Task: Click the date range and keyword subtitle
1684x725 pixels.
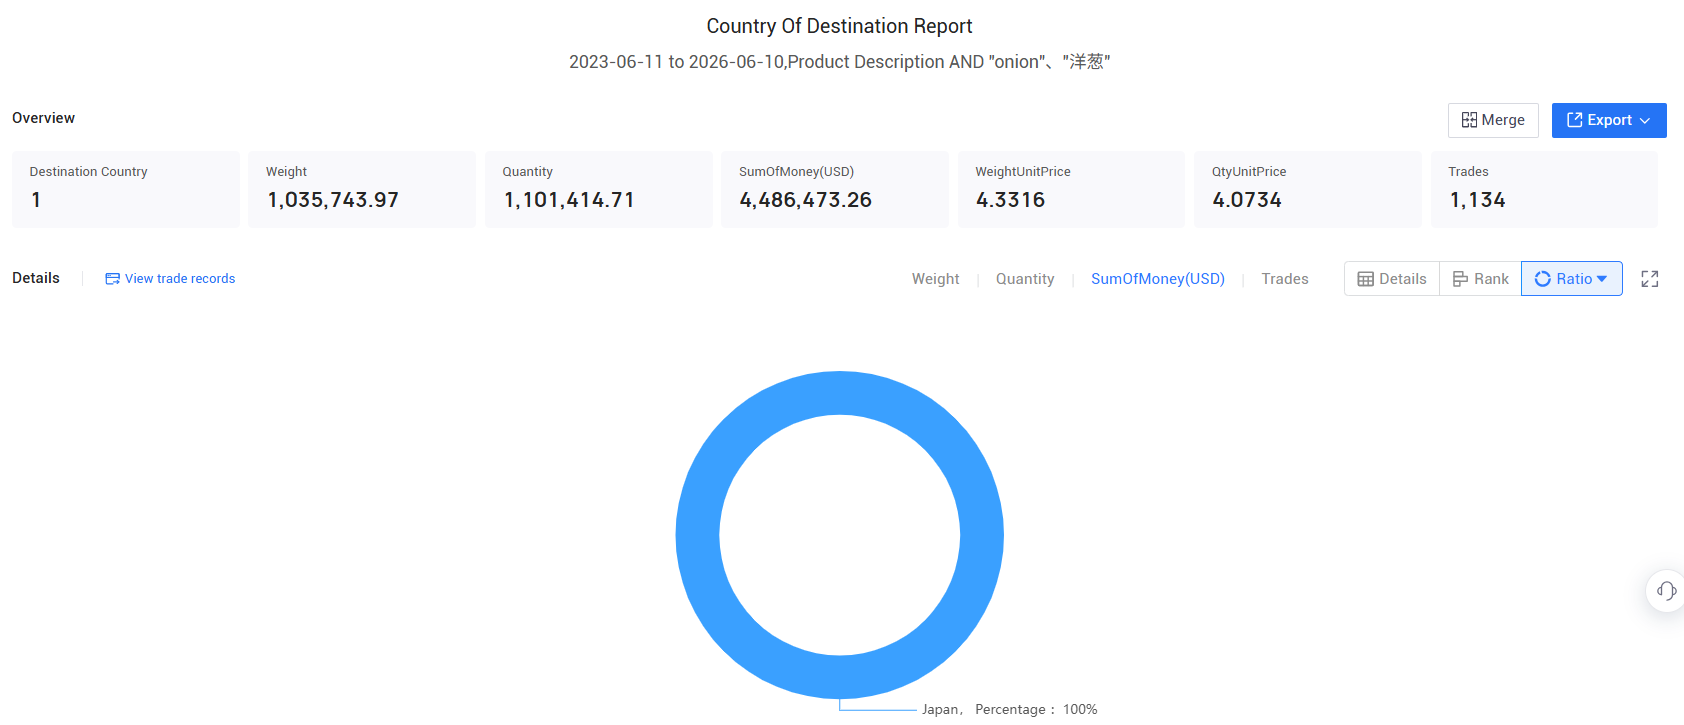Action: point(840,62)
